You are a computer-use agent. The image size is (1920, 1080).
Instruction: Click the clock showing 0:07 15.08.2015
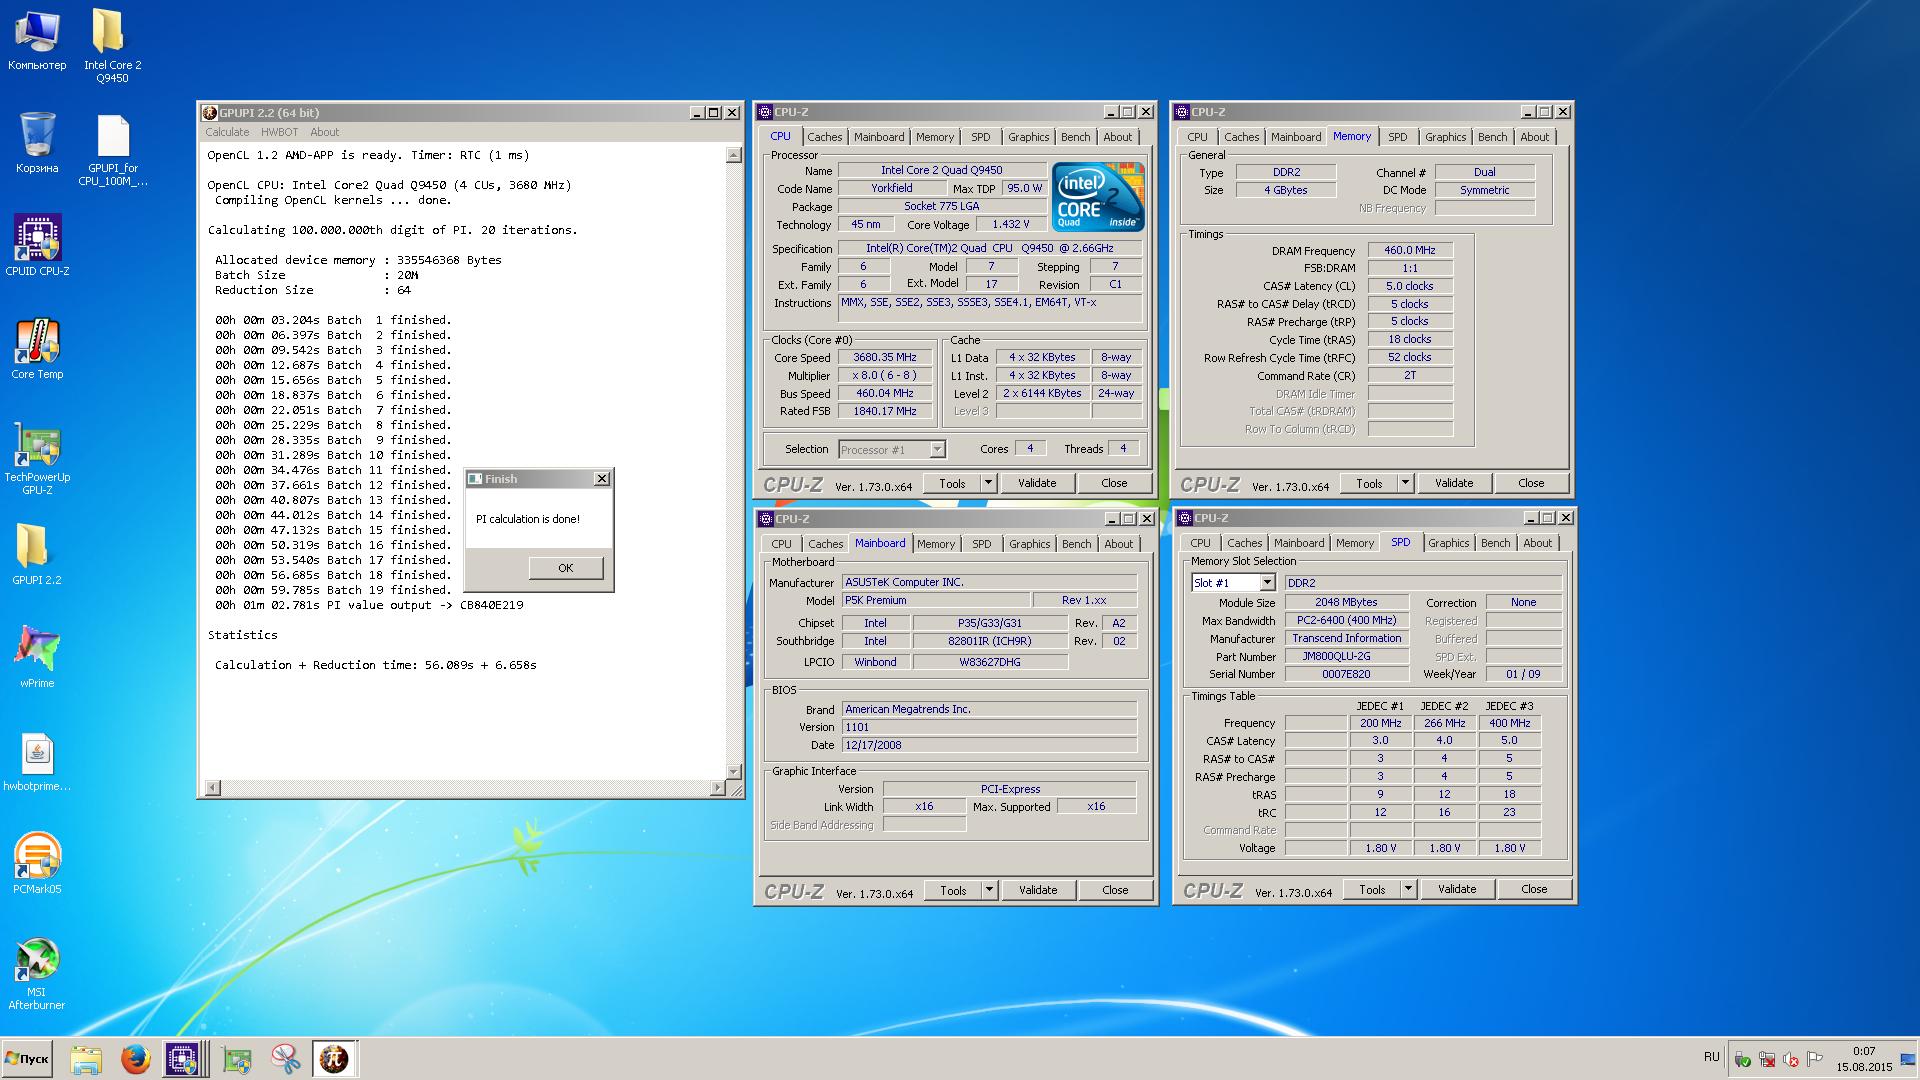(1864, 1059)
